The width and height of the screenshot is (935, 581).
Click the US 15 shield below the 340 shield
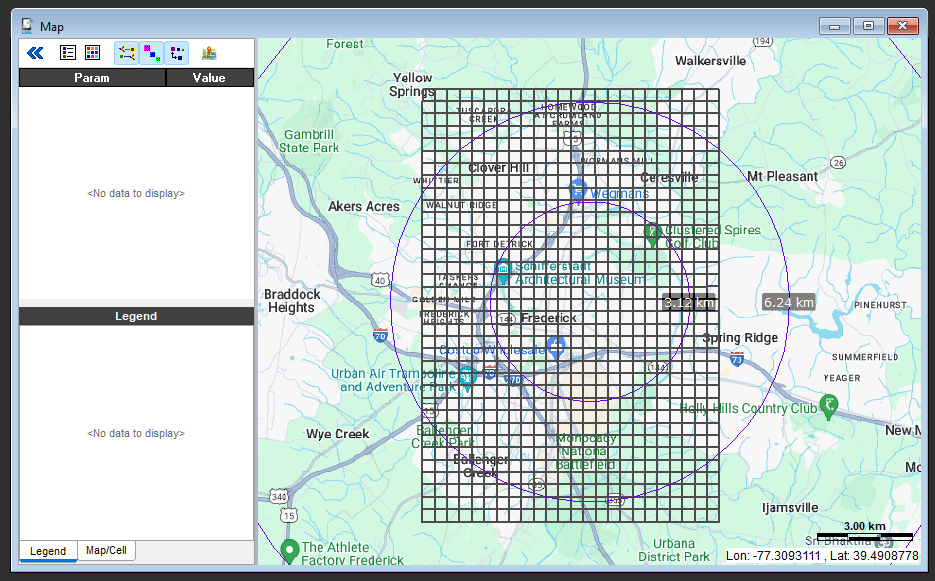point(289,515)
